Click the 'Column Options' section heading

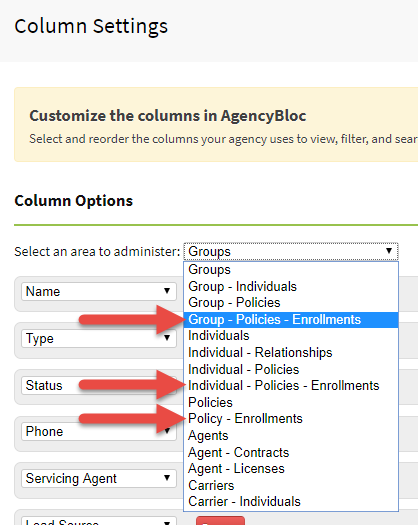[74, 201]
